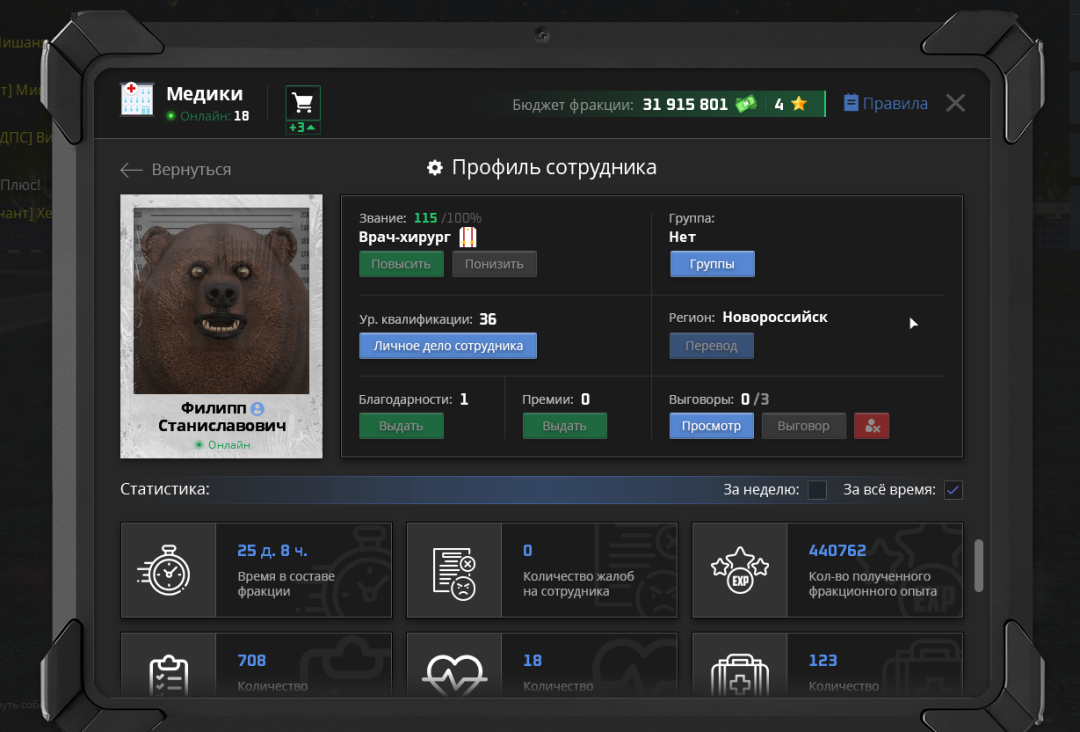Close the faction tablet window
Image resolution: width=1080 pixels, height=732 pixels.
(x=955, y=103)
